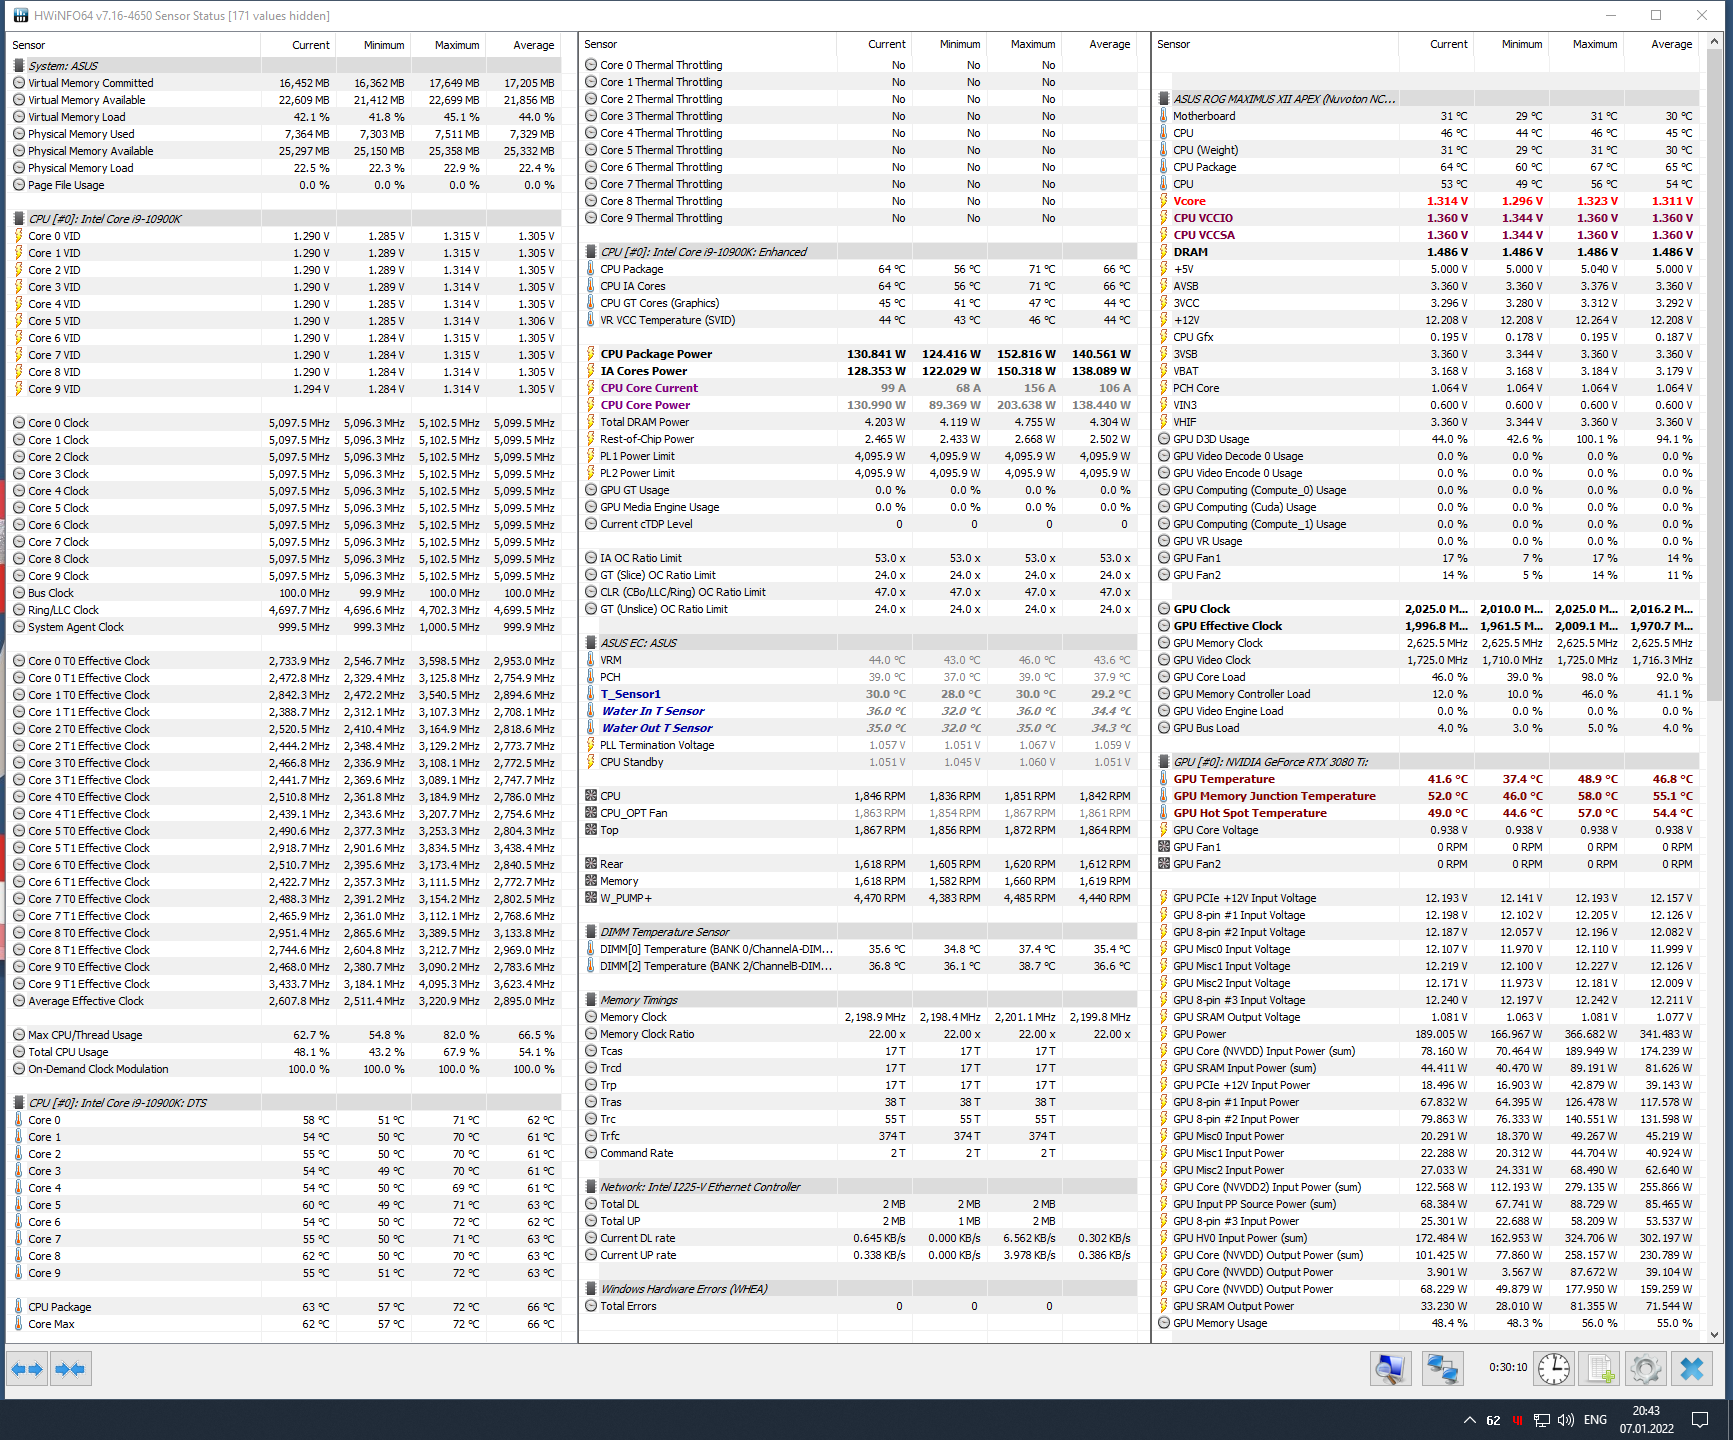
Task: Select the Average Effective Clock row
Action: pyautogui.click(x=285, y=1001)
